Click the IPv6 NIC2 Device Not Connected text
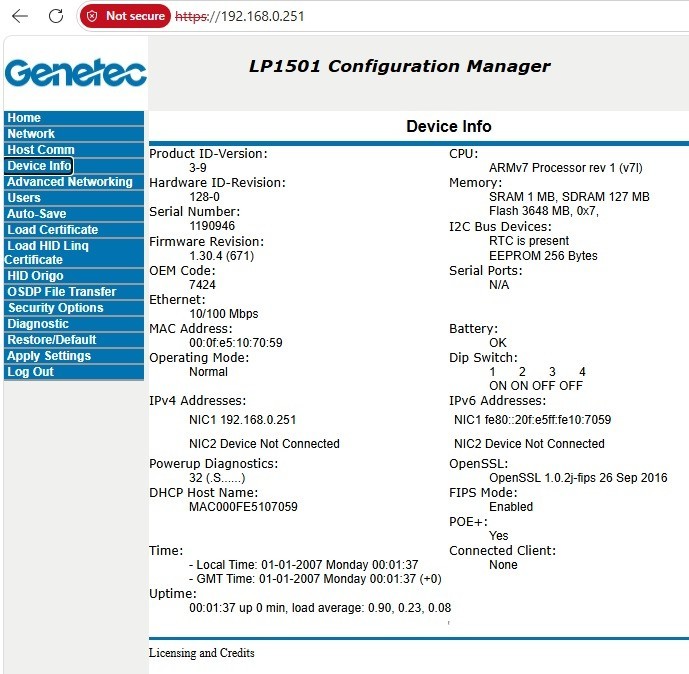The image size is (689, 674). pyautogui.click(x=529, y=444)
